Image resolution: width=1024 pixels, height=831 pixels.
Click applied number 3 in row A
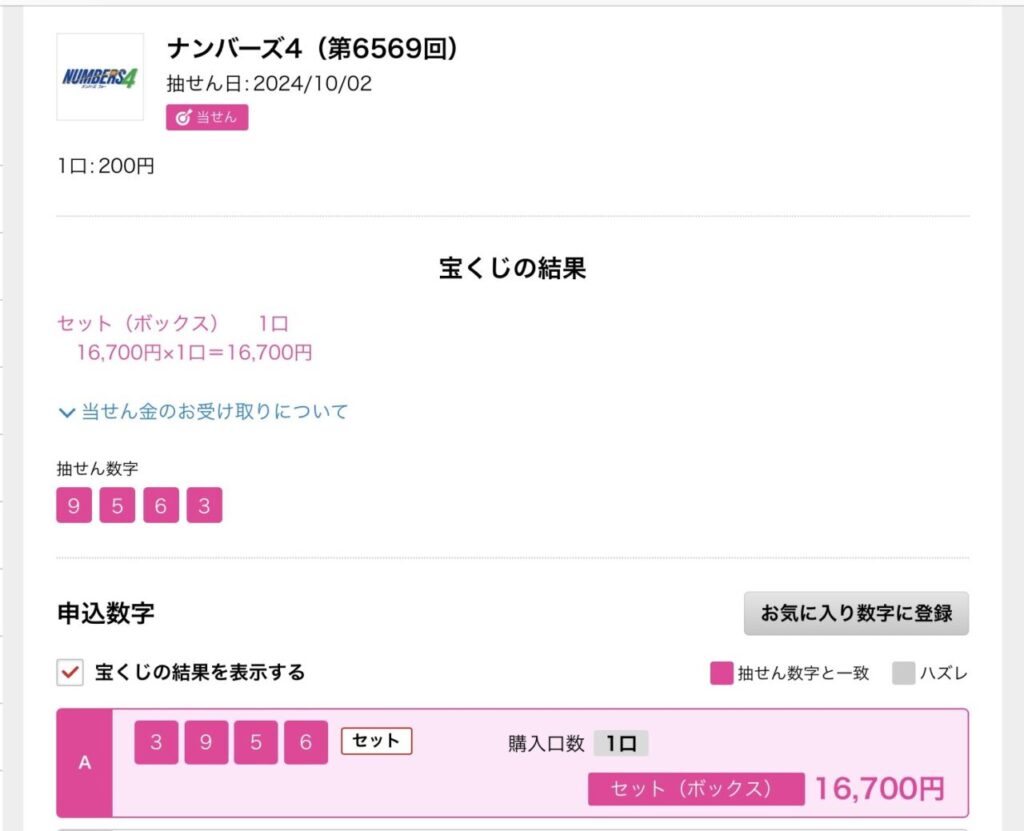click(156, 742)
